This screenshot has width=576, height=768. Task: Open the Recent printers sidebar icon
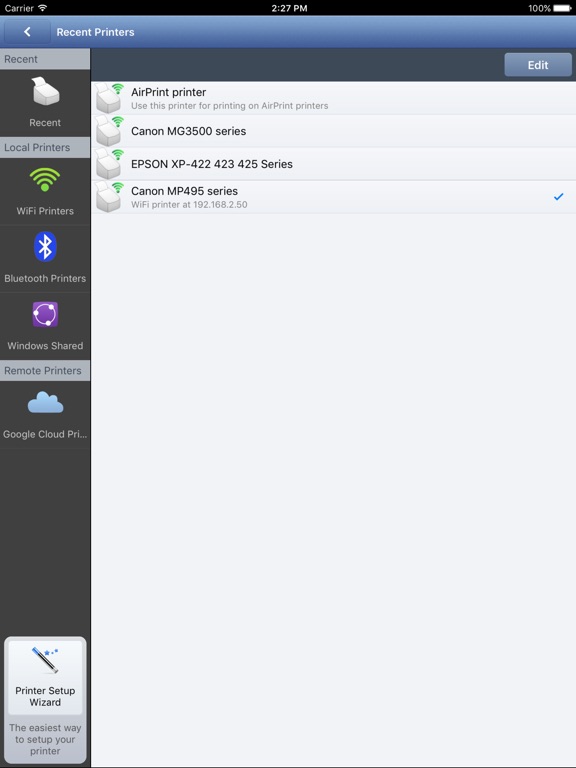point(46,91)
